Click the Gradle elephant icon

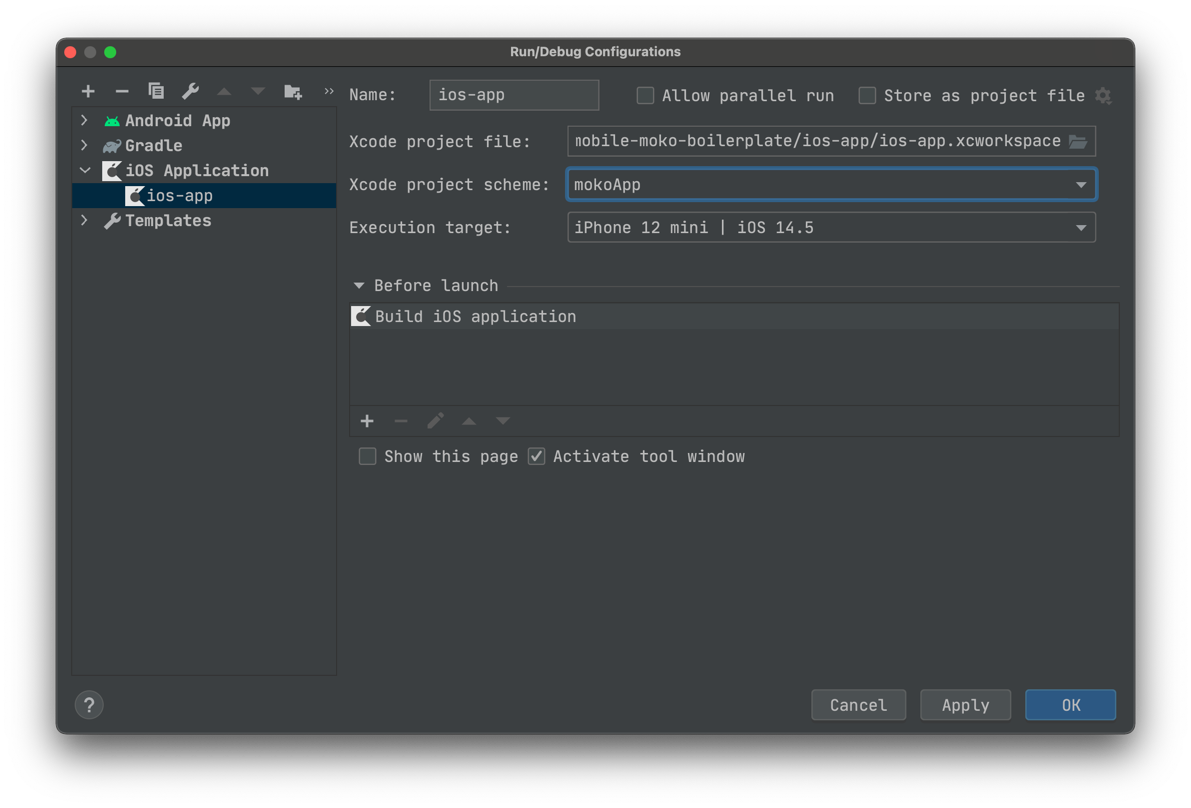tap(112, 146)
